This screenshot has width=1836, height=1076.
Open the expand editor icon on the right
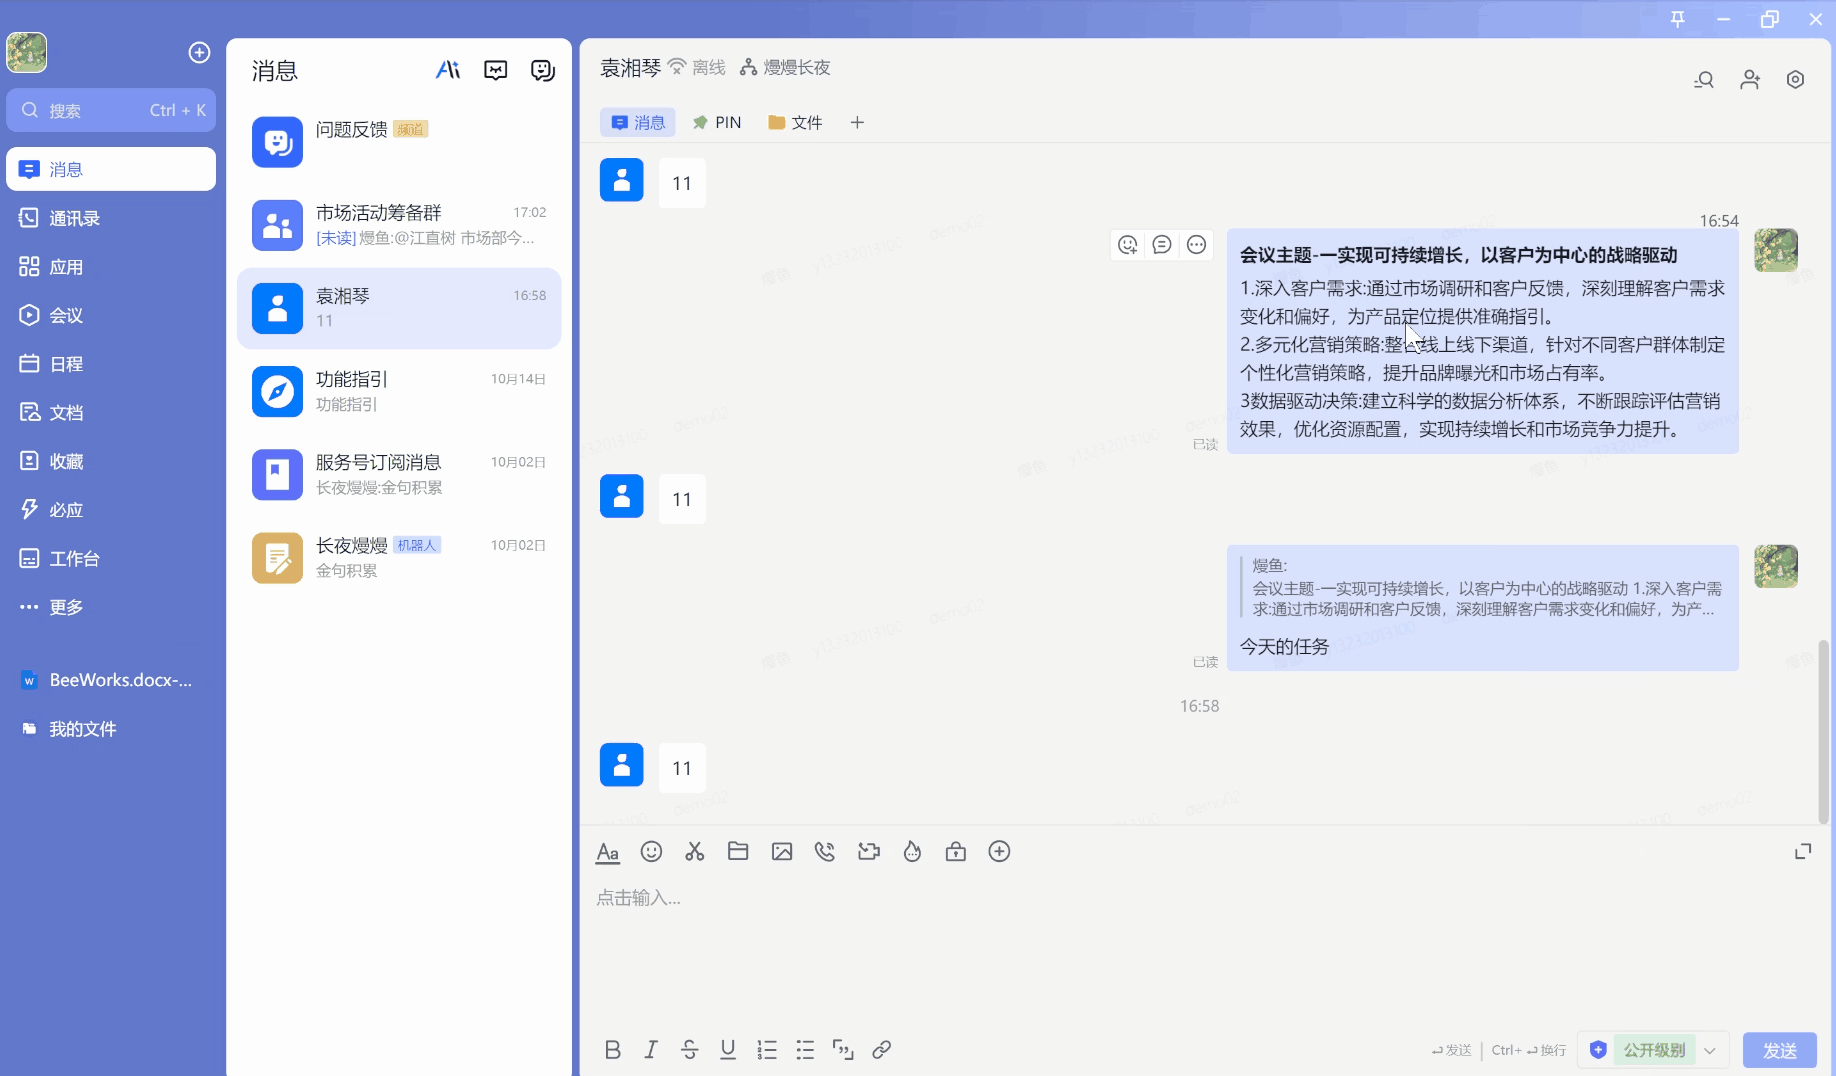1804,851
